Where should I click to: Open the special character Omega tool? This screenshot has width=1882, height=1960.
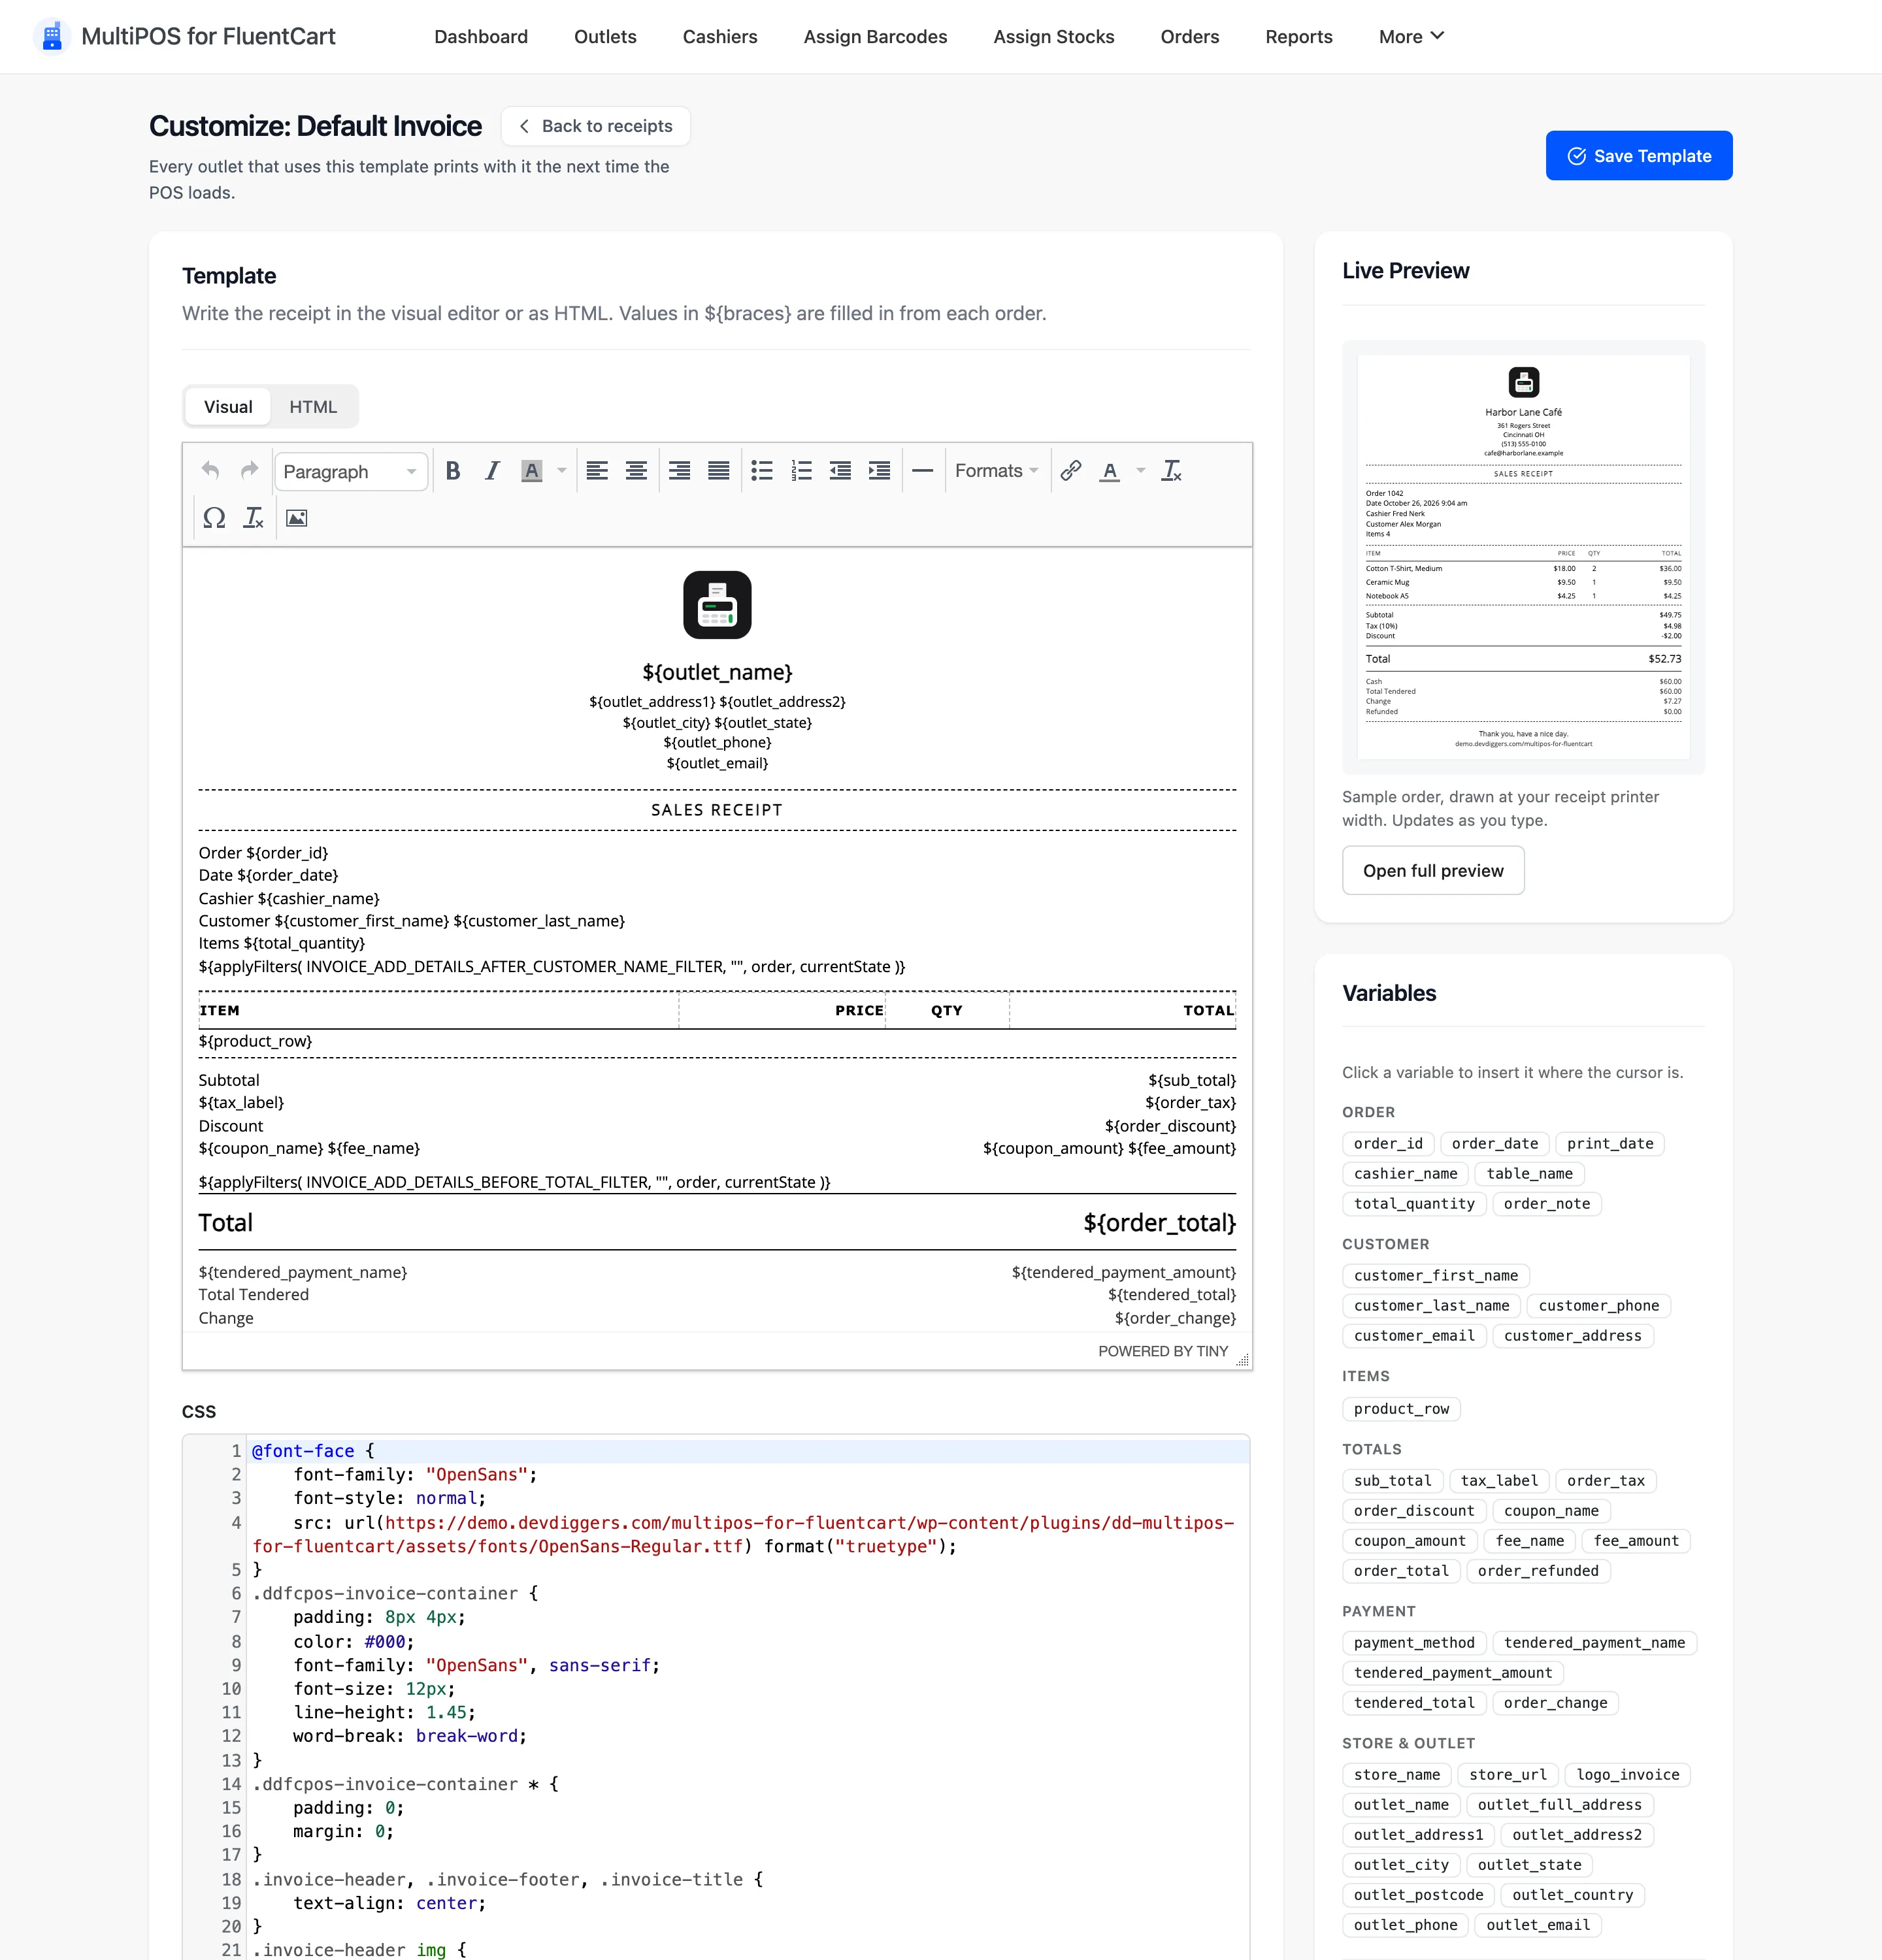tap(214, 518)
